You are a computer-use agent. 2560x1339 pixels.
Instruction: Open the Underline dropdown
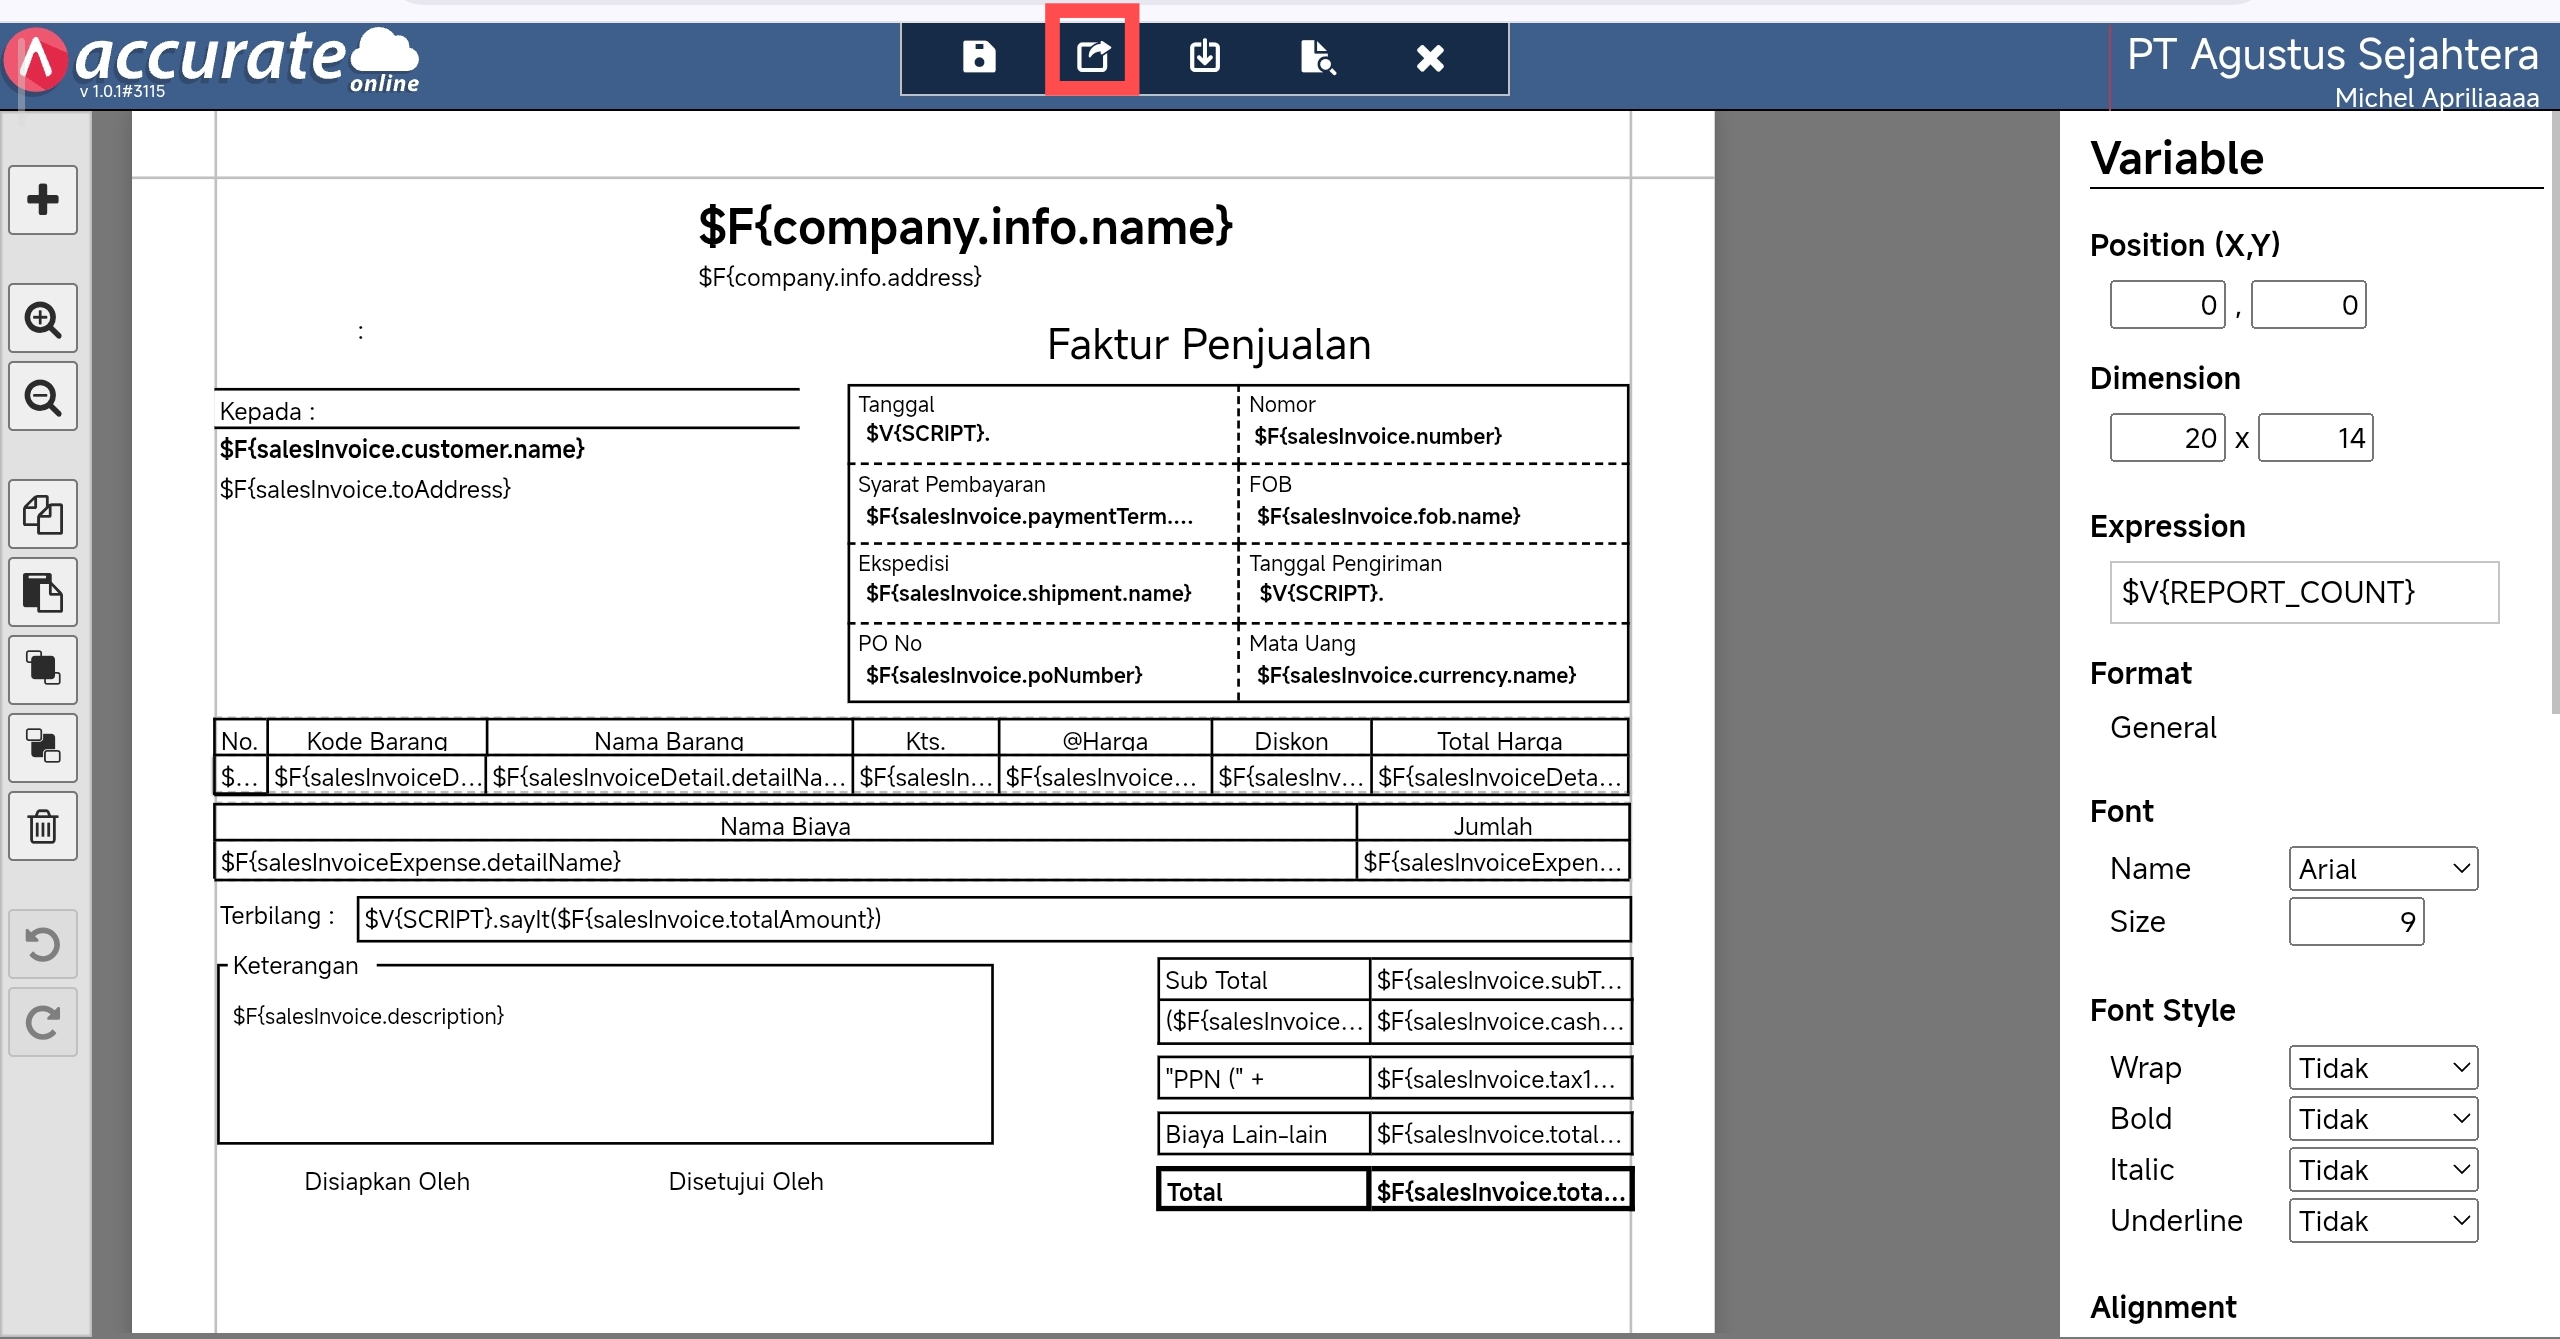(2382, 1221)
